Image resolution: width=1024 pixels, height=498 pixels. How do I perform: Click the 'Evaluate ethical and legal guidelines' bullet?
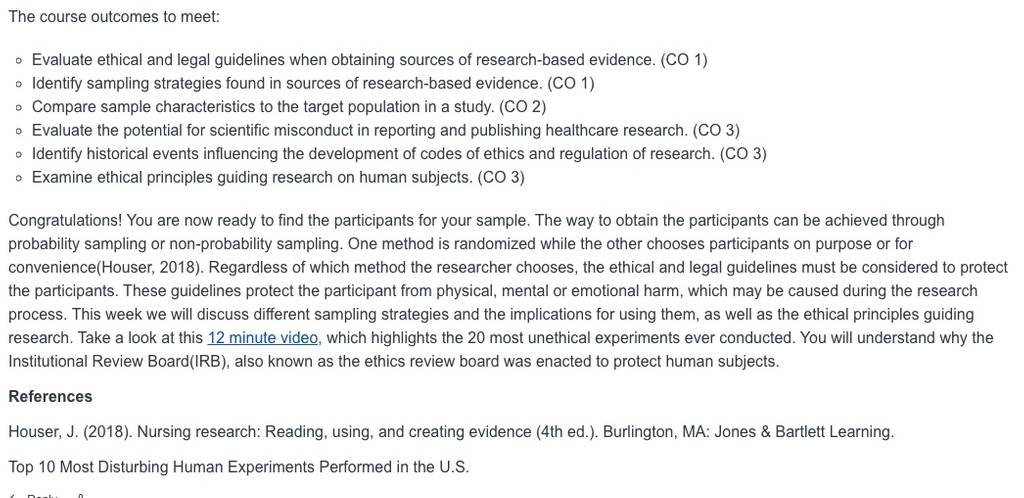(x=370, y=60)
